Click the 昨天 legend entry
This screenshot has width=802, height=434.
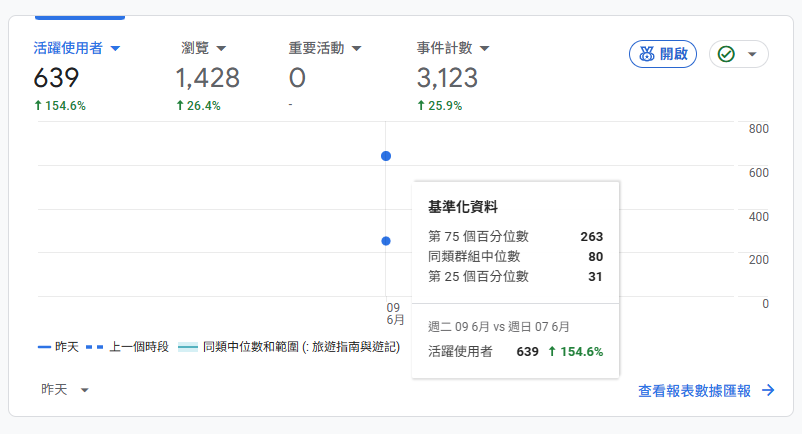pos(58,347)
